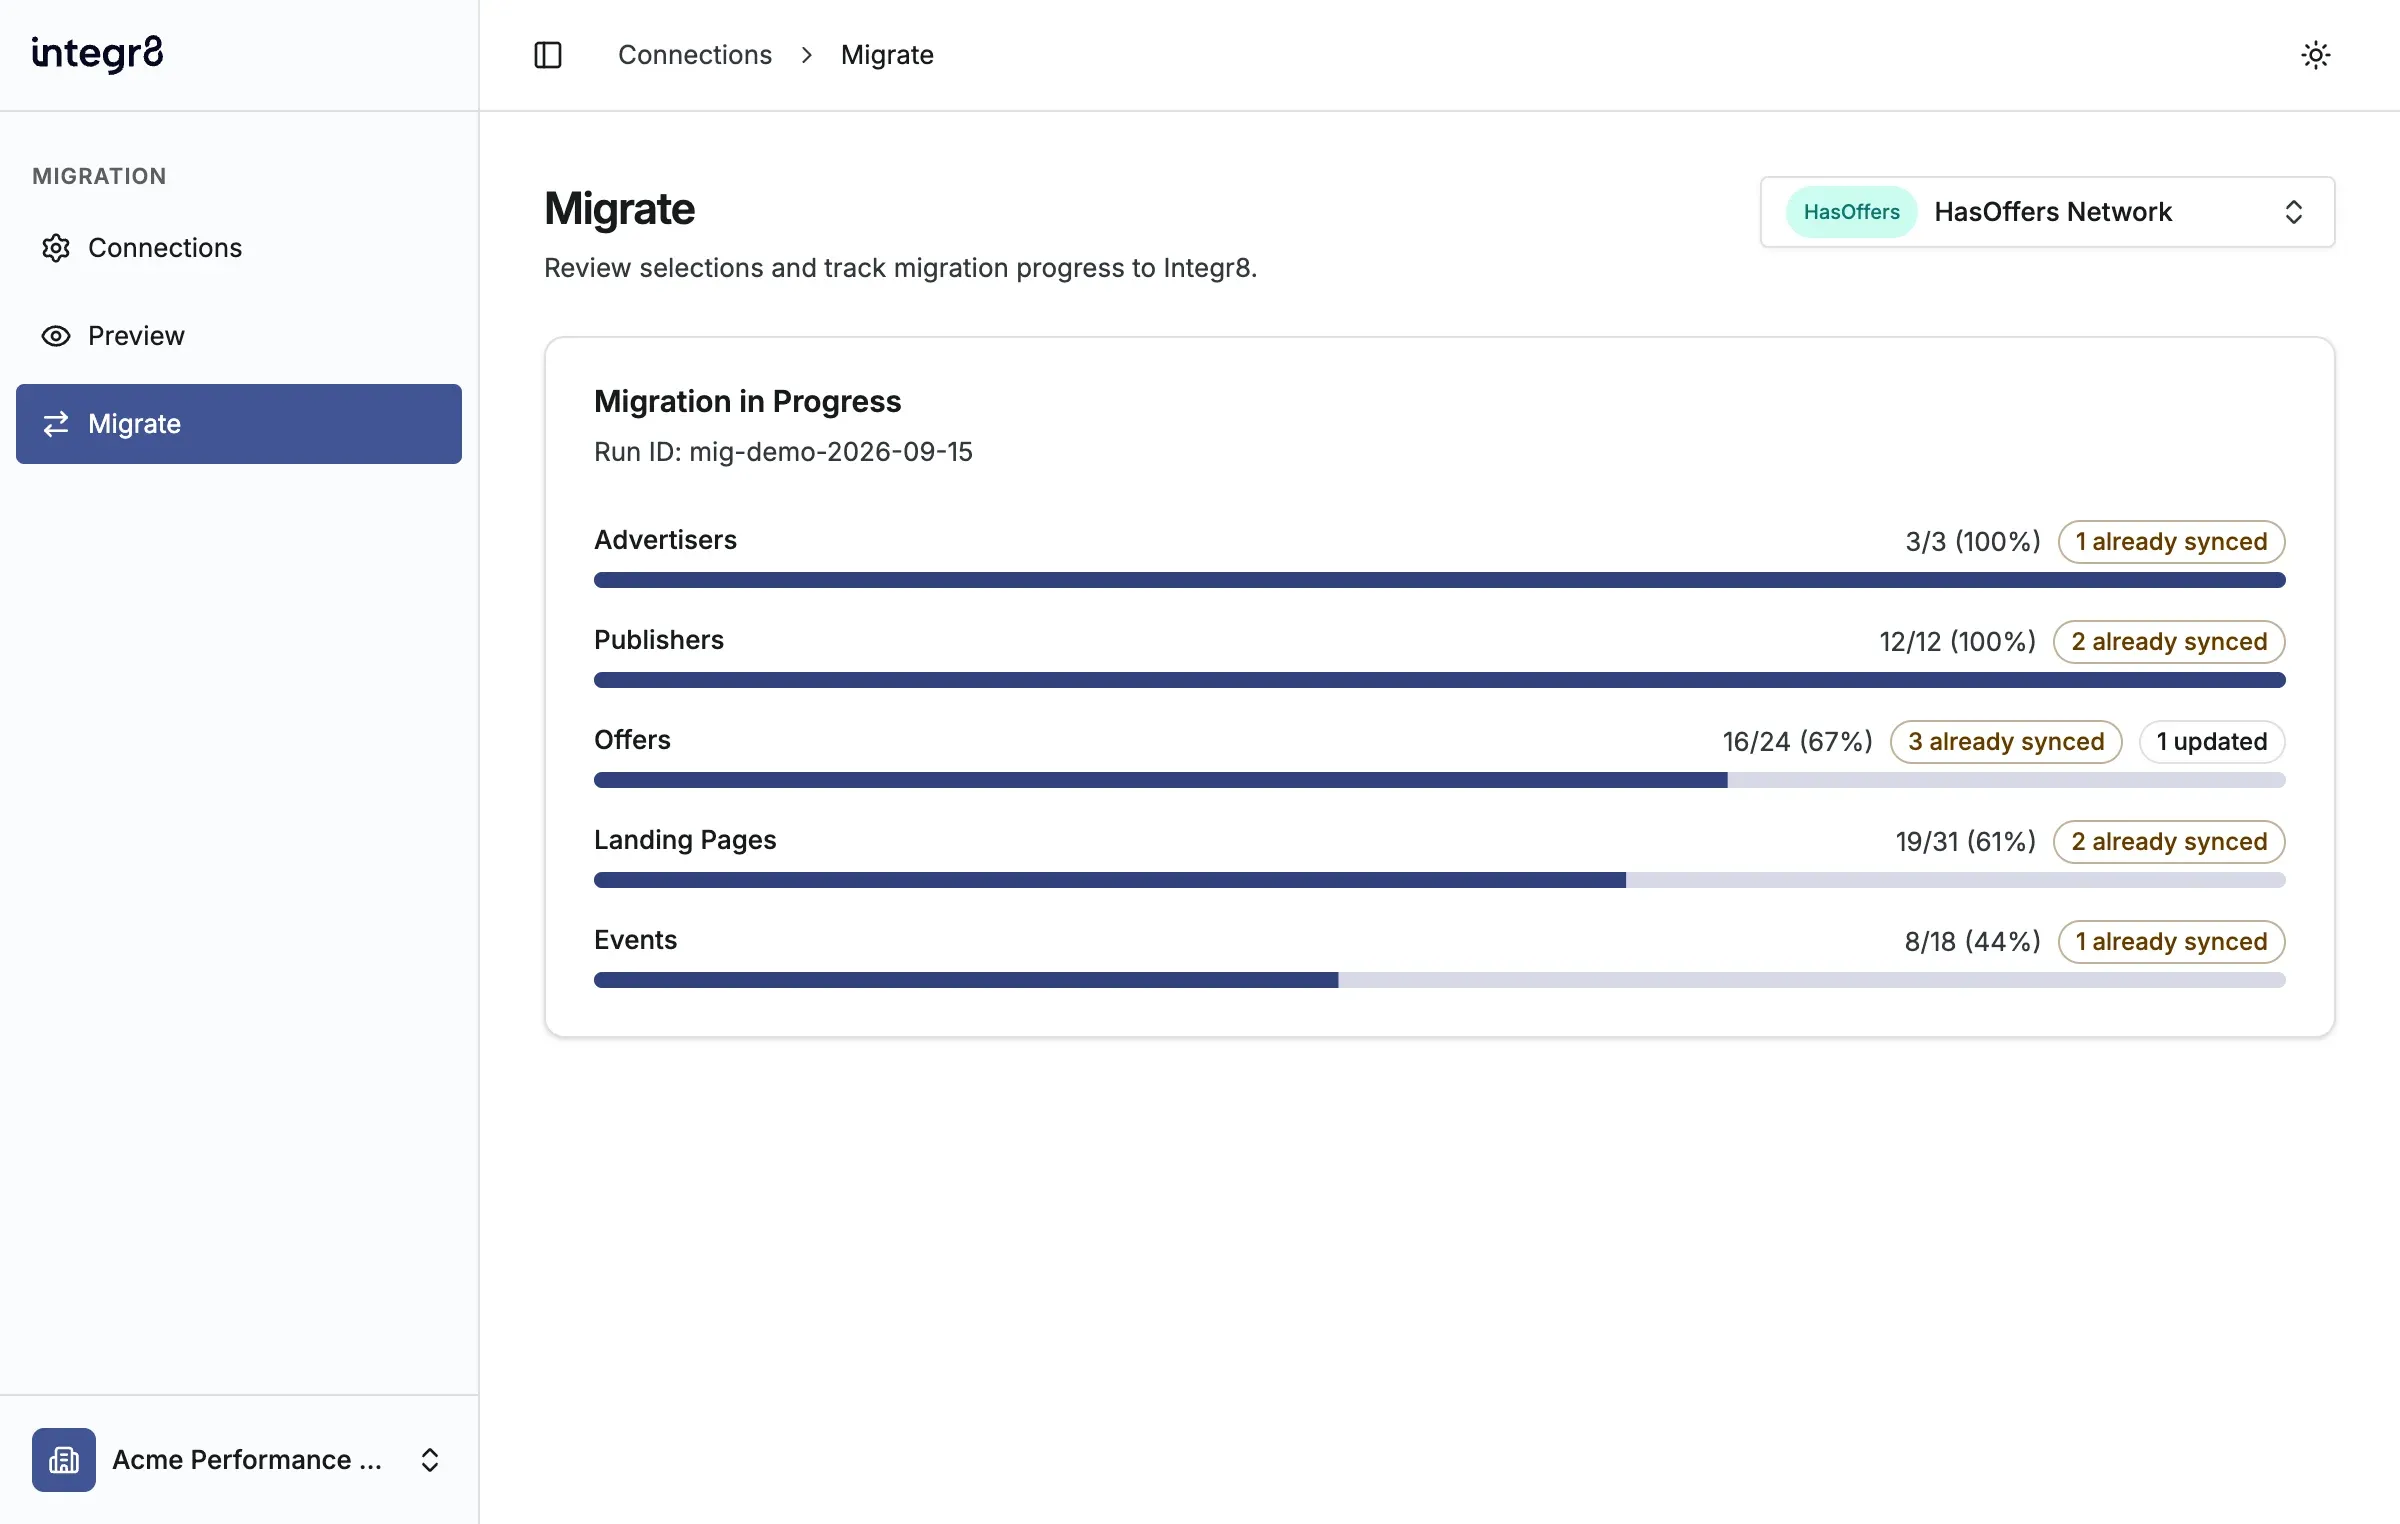Click Events '1 already synced' badge
This screenshot has width=2400, height=1524.
pyautogui.click(x=2171, y=942)
